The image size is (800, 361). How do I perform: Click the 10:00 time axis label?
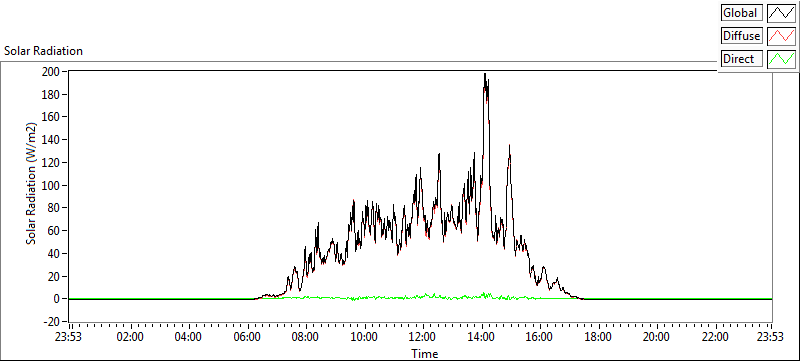[364, 337]
